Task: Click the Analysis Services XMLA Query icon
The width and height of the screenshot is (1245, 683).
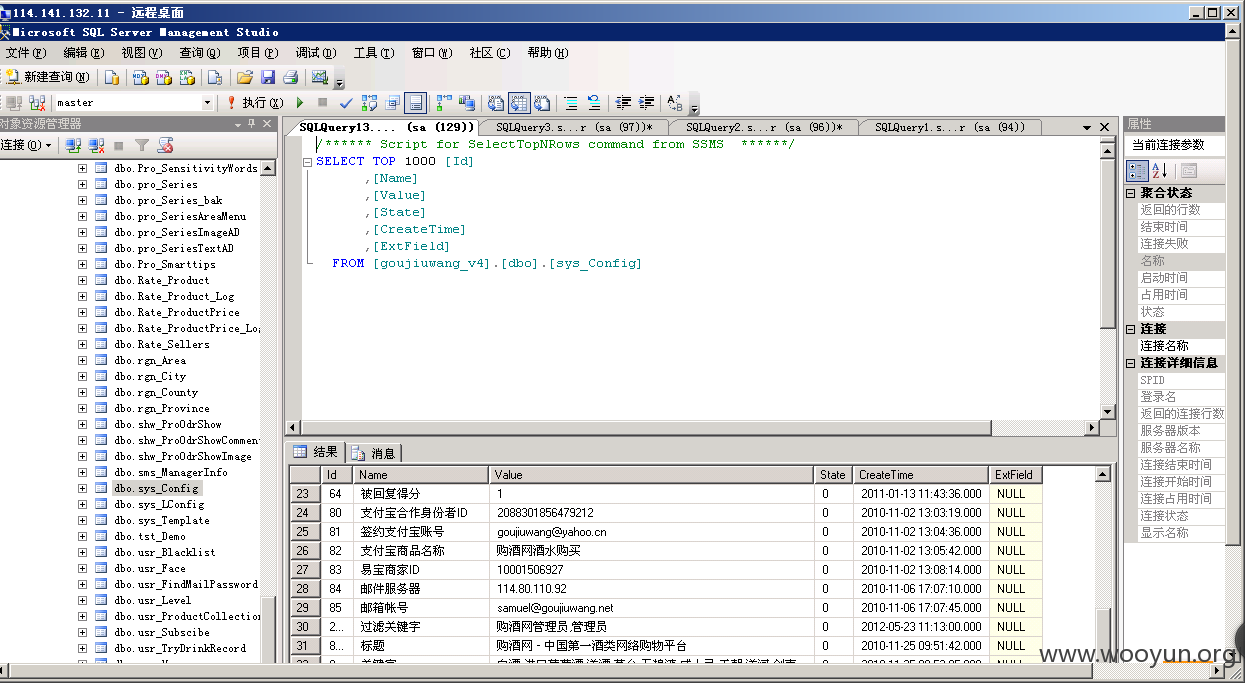Action: pos(188,77)
